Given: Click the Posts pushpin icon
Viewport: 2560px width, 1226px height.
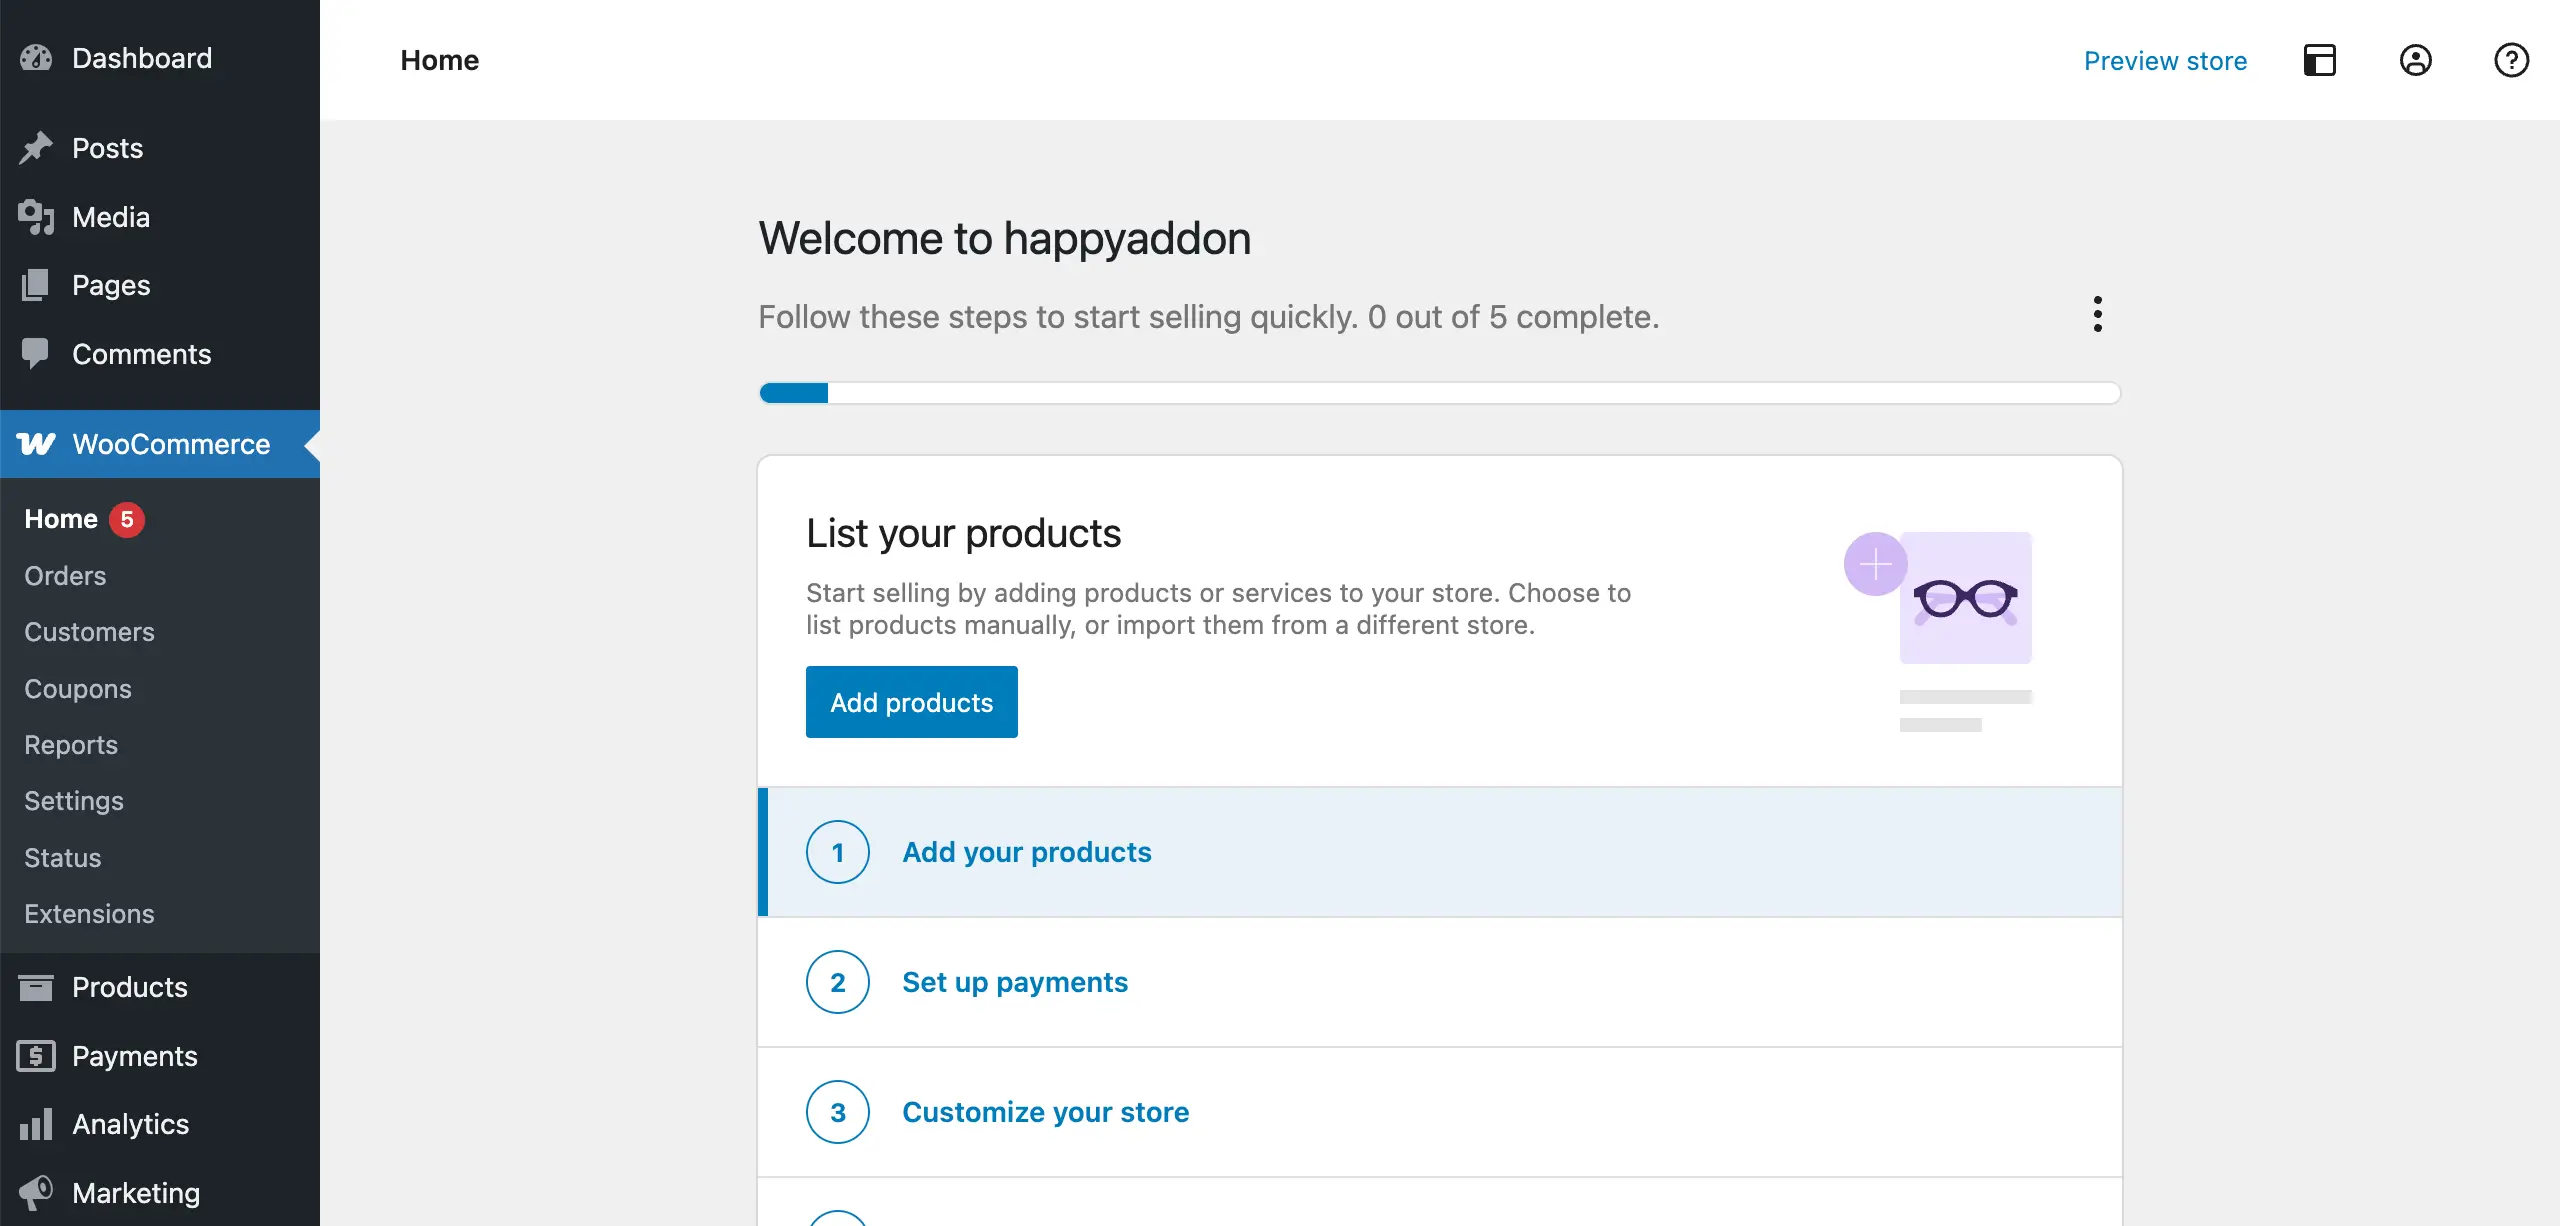Looking at the screenshot, I should 36,148.
